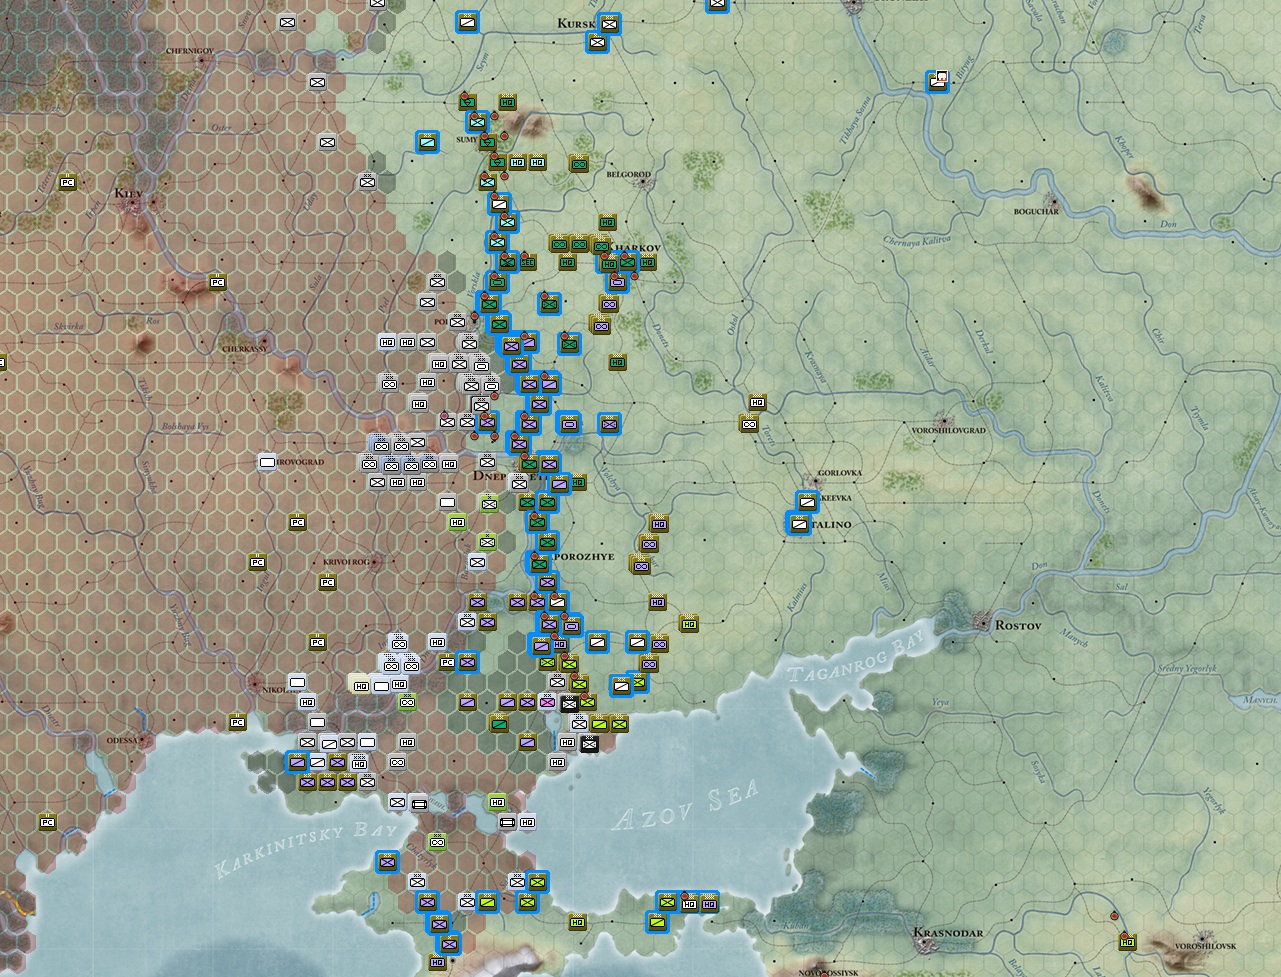This screenshot has height=977, width=1281.
Task: Click the Rostov city marker
Action: (984, 623)
